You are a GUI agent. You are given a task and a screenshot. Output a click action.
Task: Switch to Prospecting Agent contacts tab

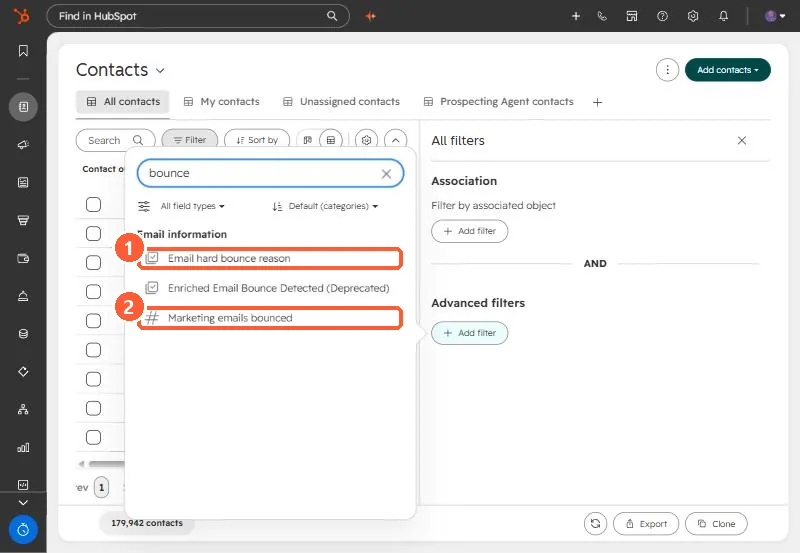[x=498, y=102]
